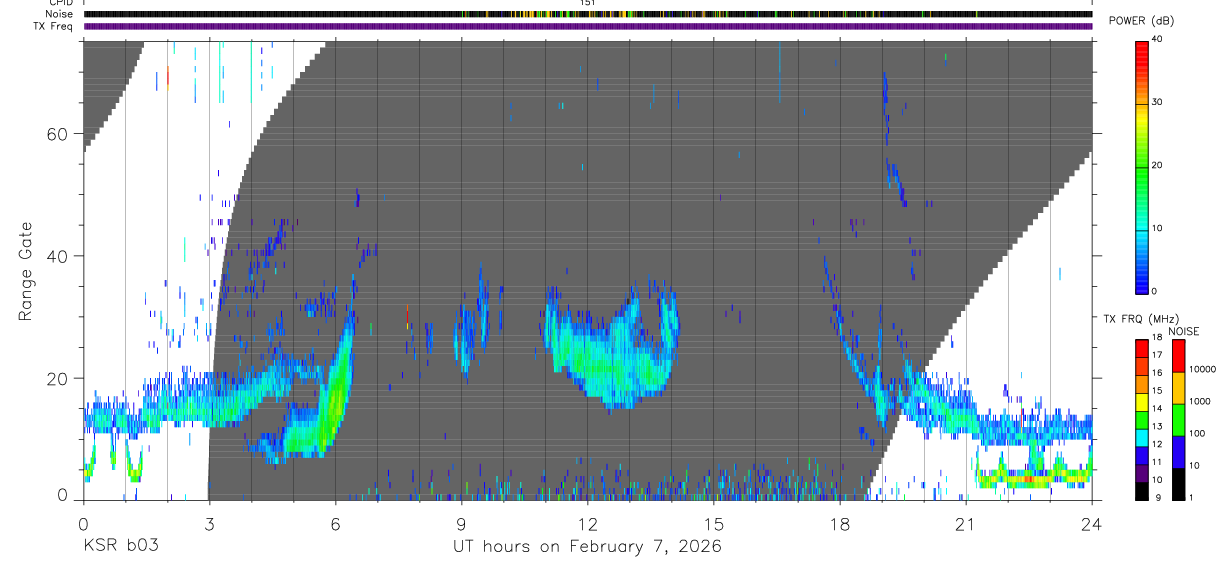Click the 21 hour tick on the UT axis
Image resolution: width=1228 pixels, height=567 pixels.
pos(966,523)
